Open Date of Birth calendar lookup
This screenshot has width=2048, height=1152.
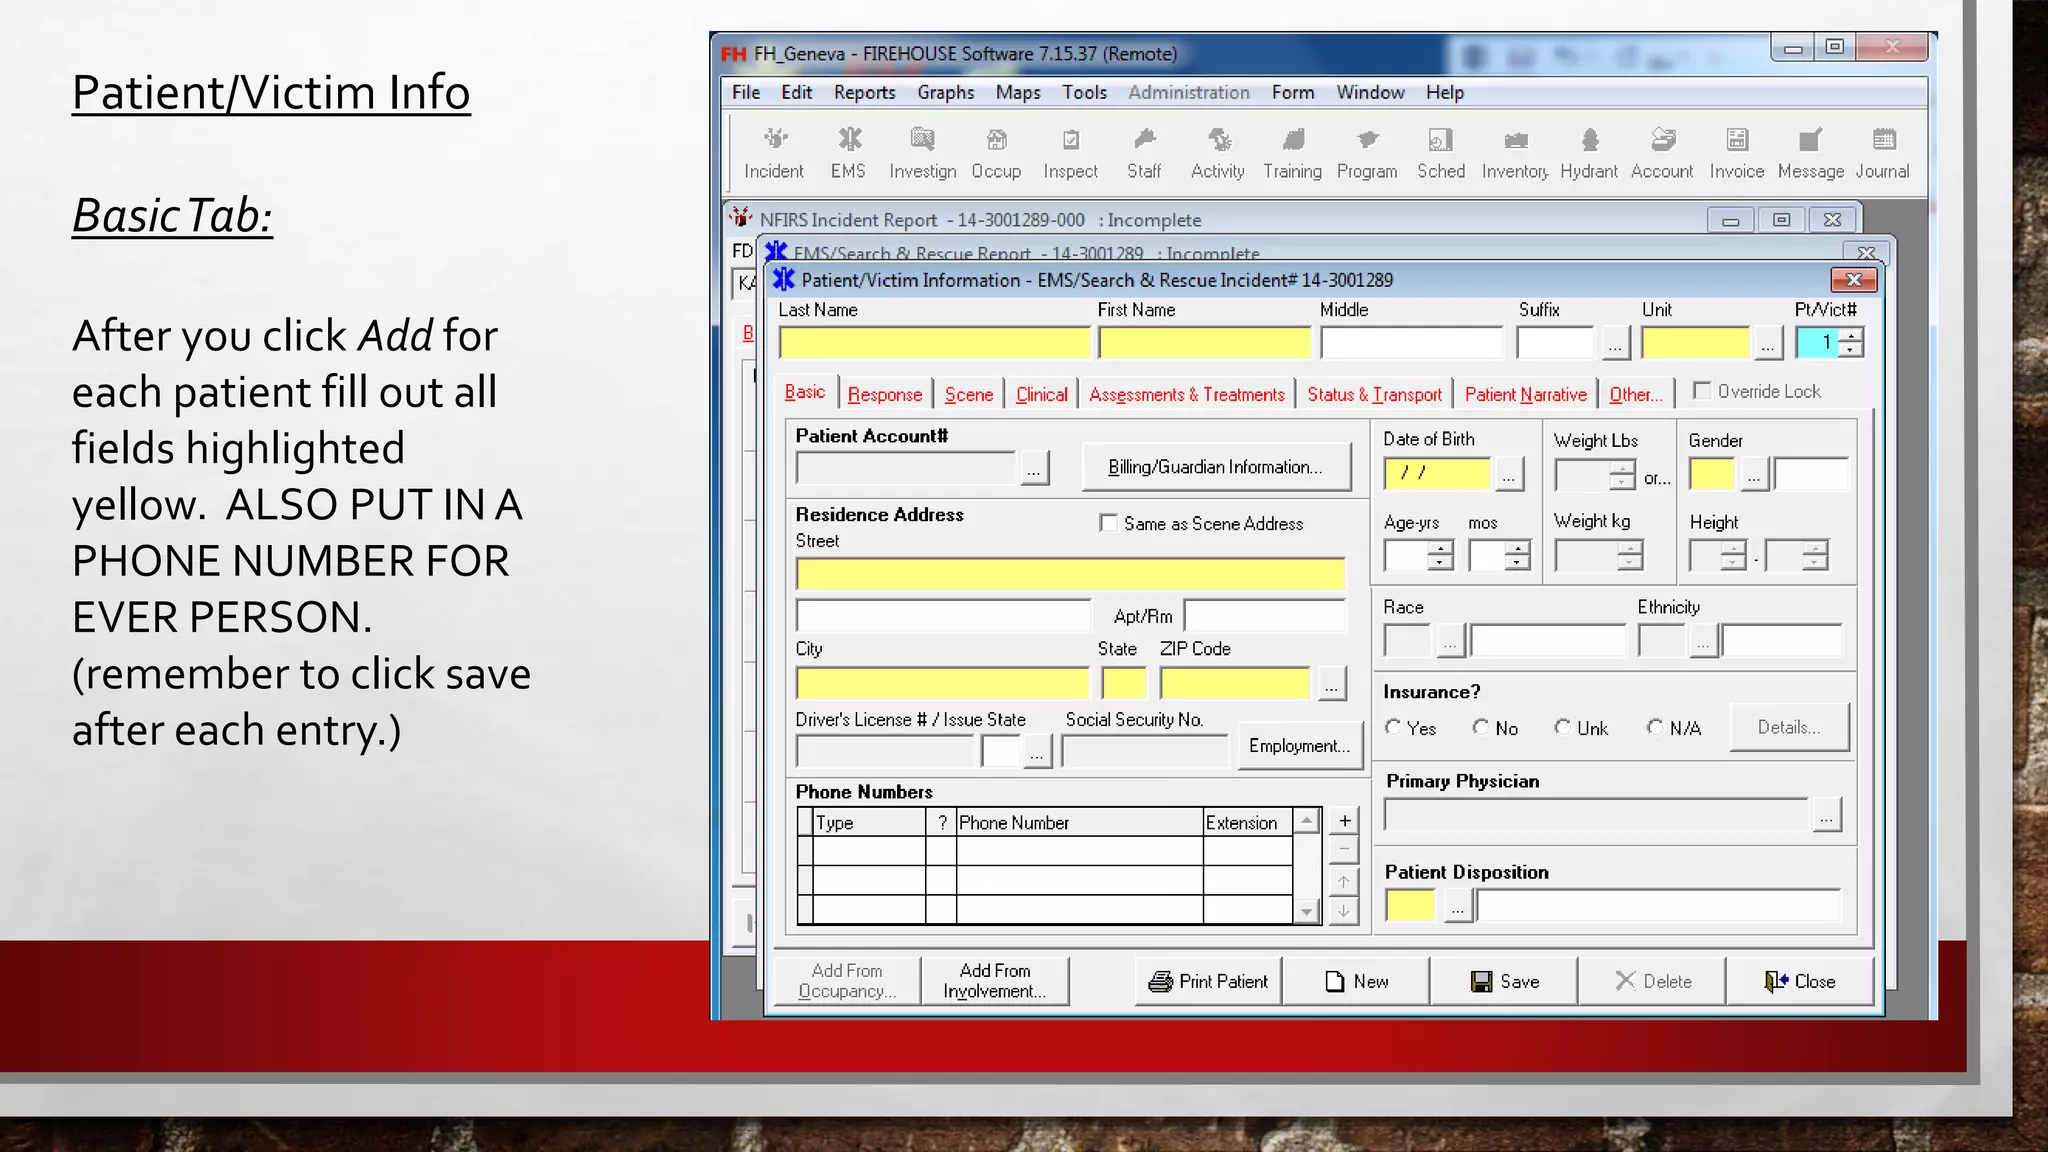tap(1509, 474)
